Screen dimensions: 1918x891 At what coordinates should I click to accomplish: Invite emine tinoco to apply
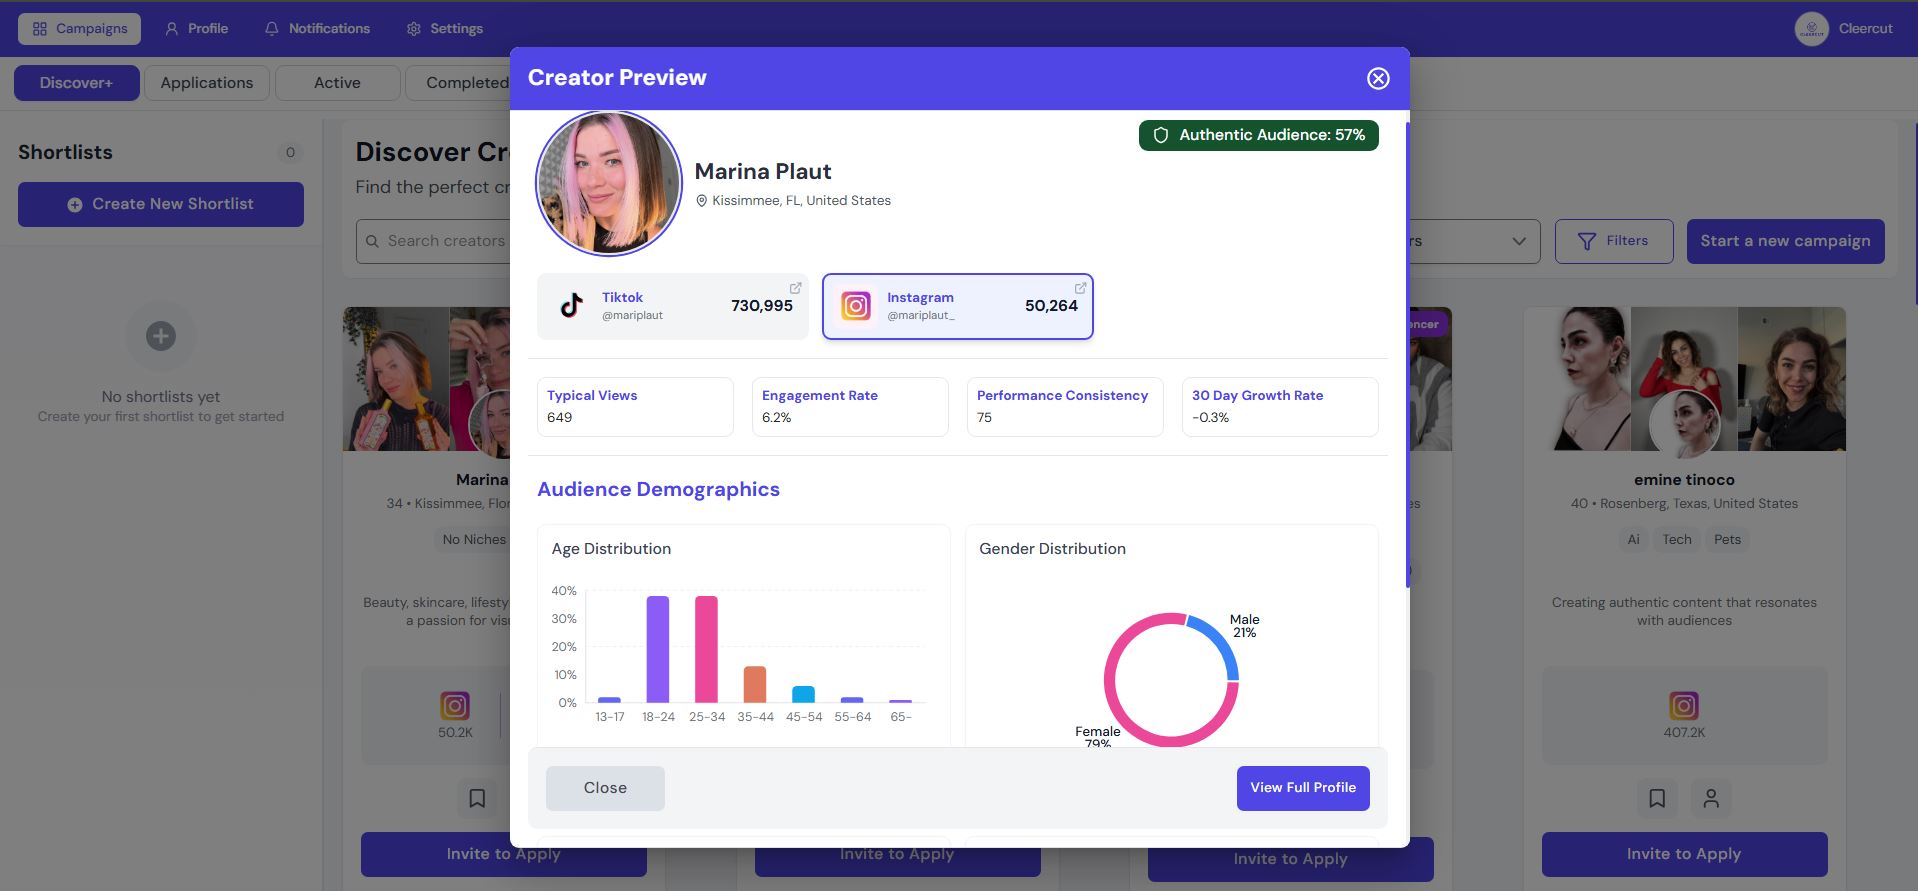tap(1684, 854)
